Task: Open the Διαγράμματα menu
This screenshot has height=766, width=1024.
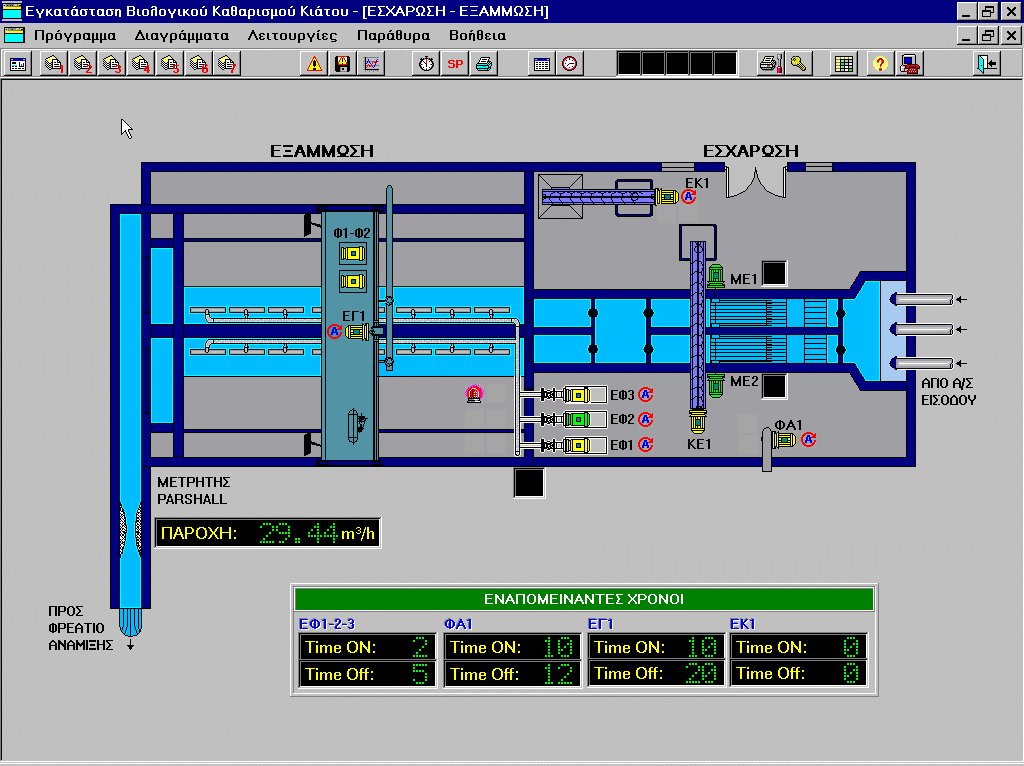Action: (x=181, y=35)
